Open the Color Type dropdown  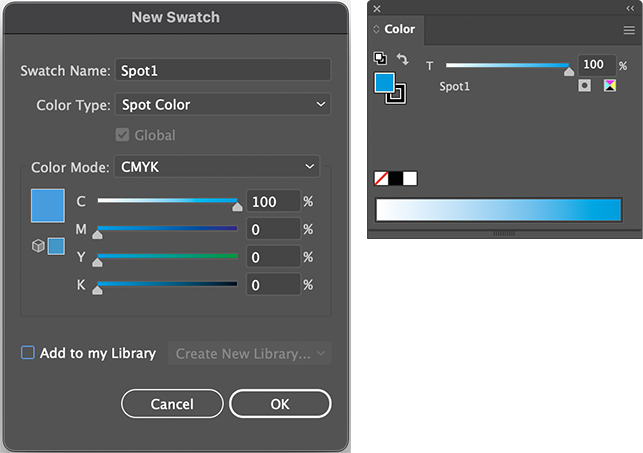click(x=223, y=104)
